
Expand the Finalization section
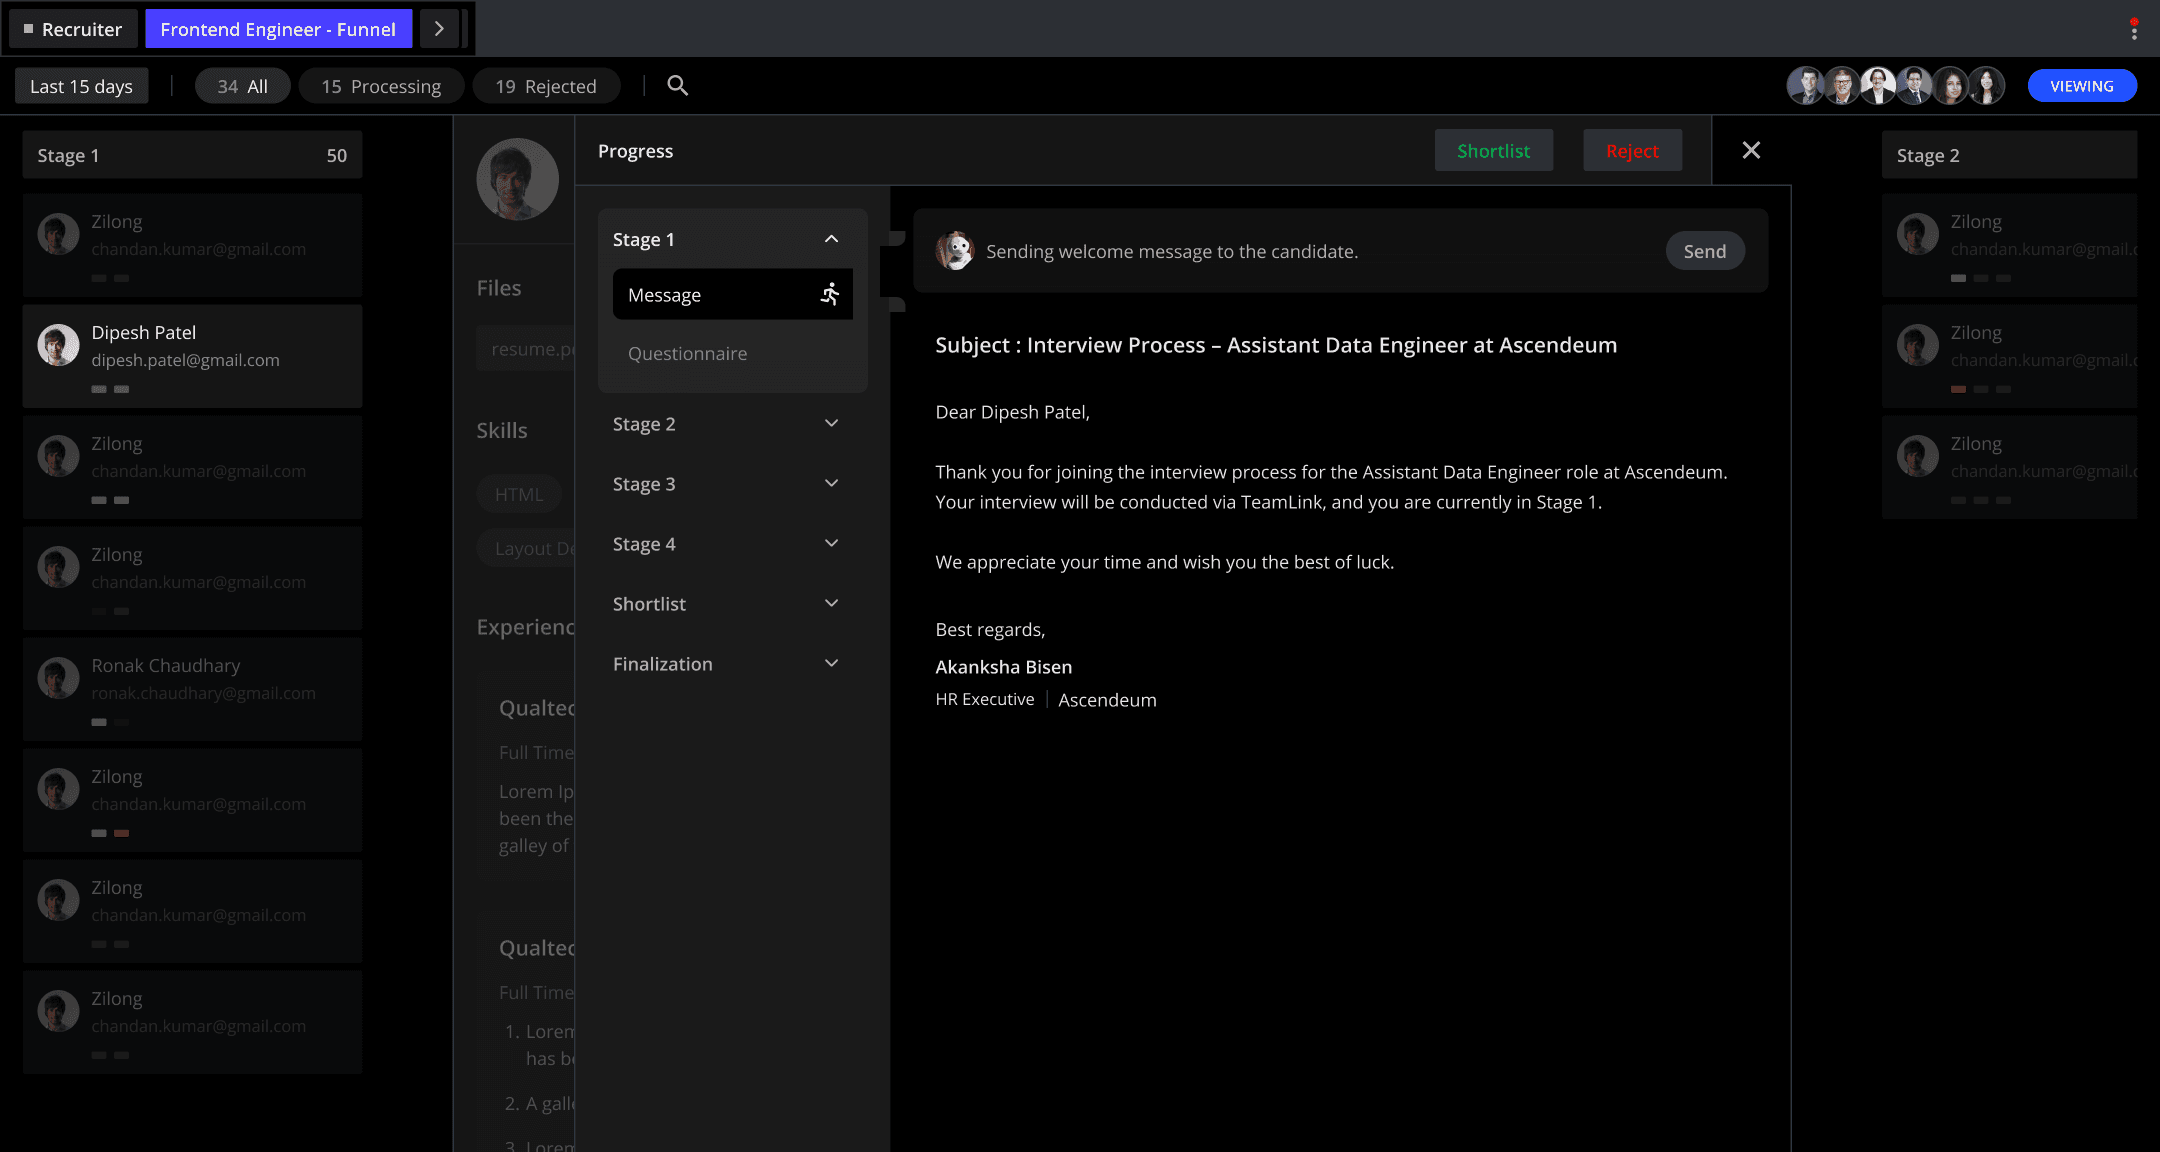click(x=831, y=664)
